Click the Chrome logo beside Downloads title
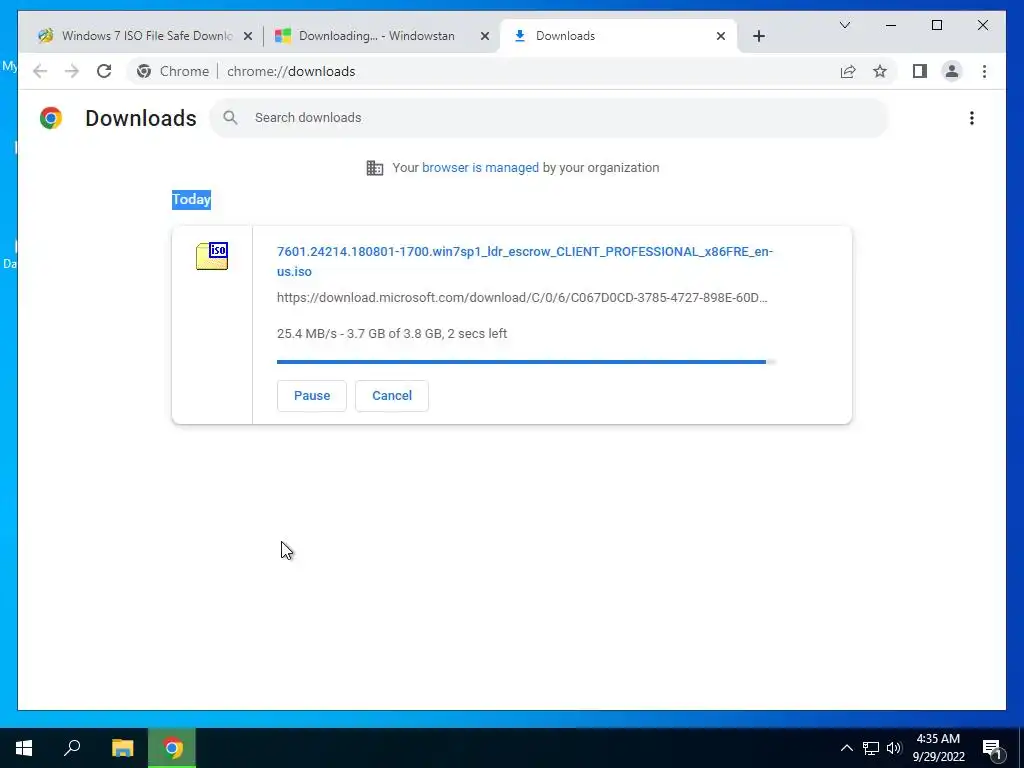The image size is (1024, 768). coord(51,118)
